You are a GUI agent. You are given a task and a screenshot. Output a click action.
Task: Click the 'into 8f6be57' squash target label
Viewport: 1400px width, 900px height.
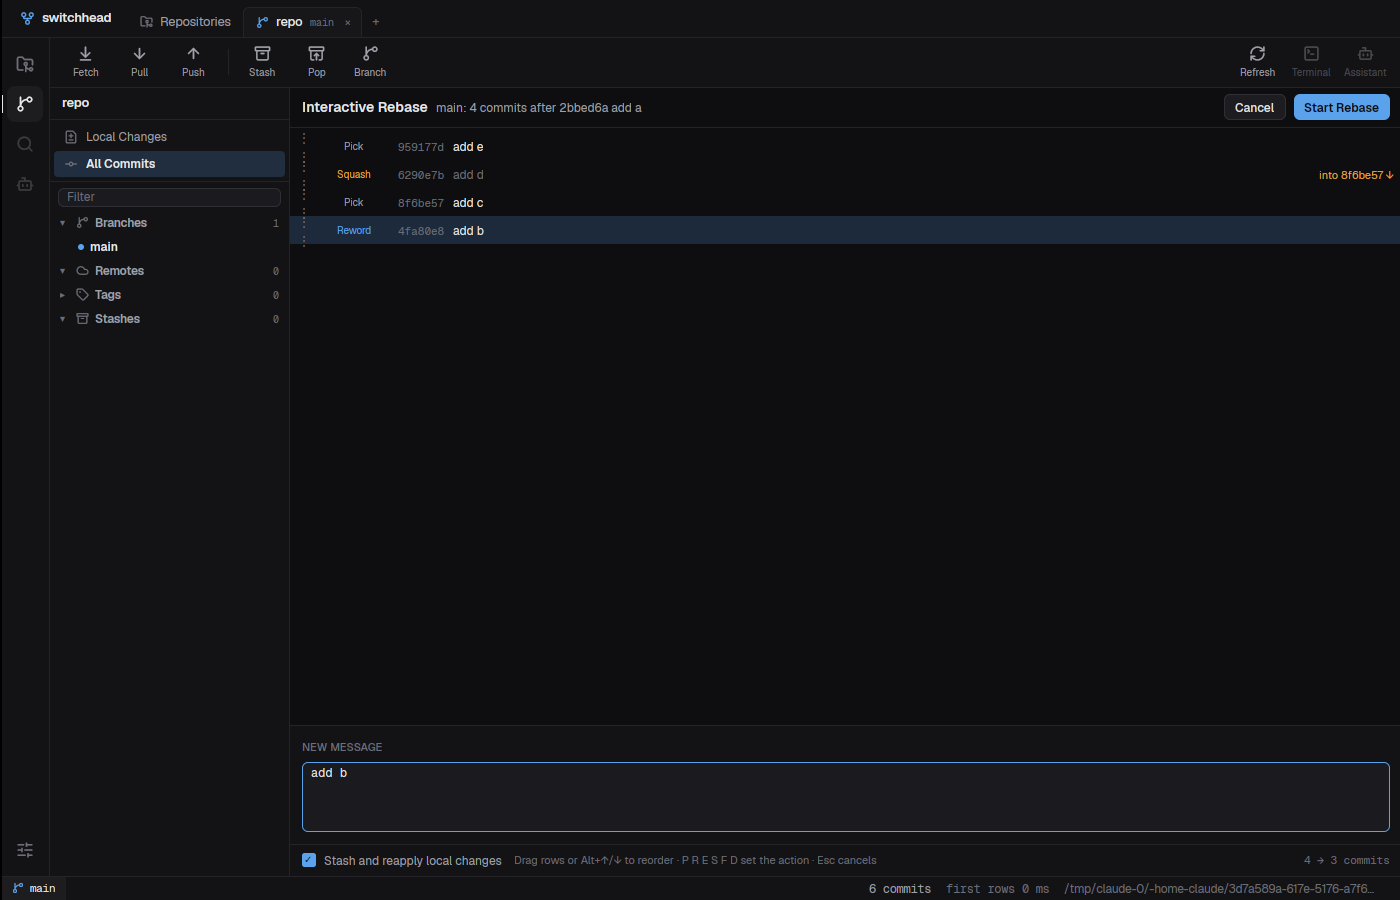(x=1356, y=175)
